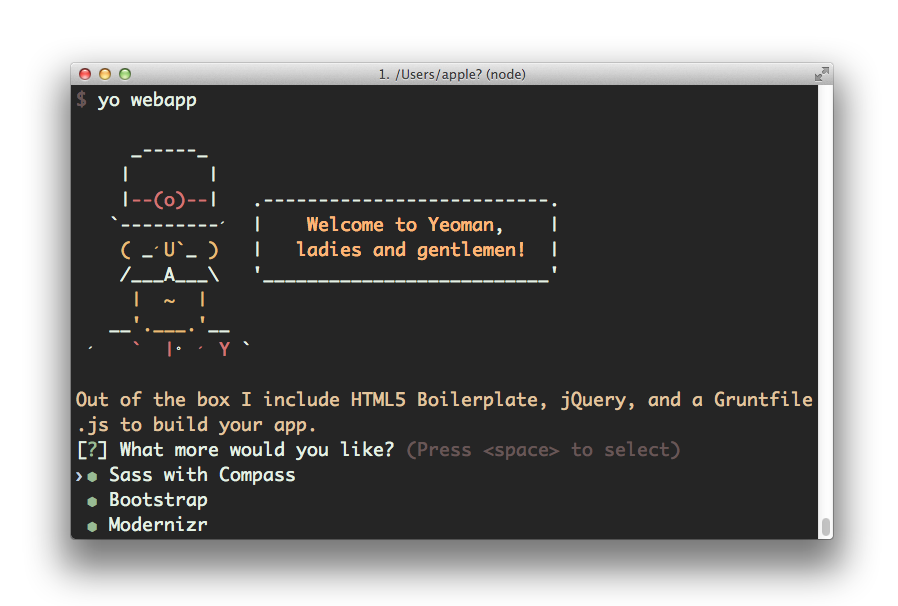
Task: Click the '$' shell prompt symbol
Action: point(82,100)
